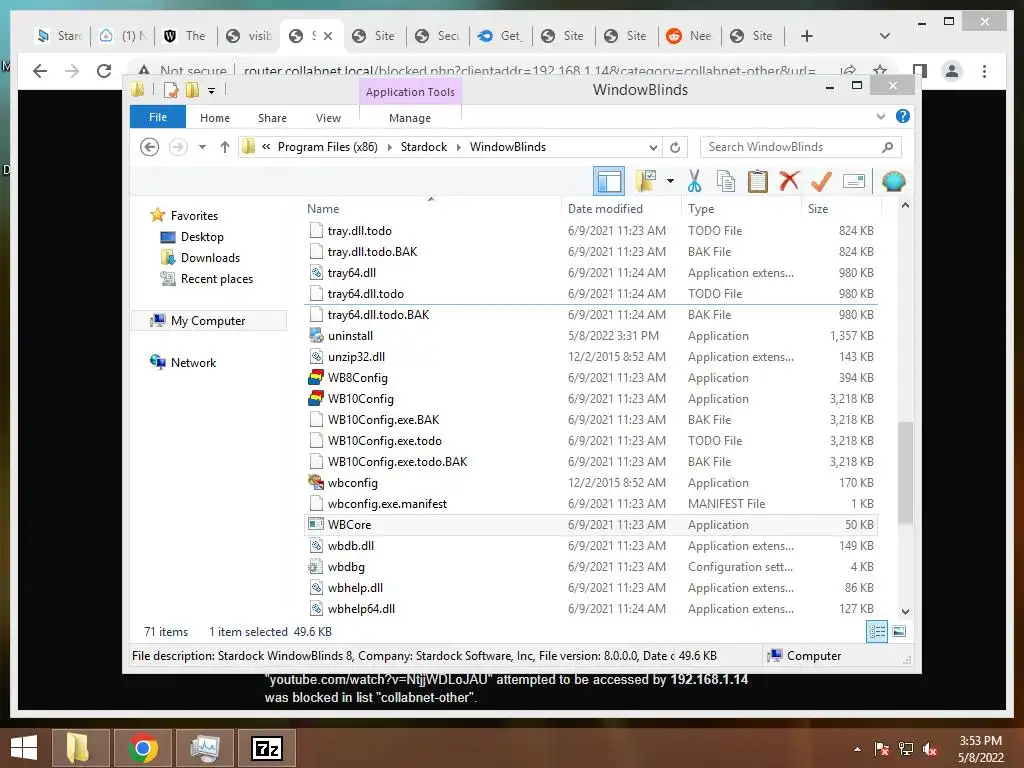Viewport: 1024px width, 768px height.
Task: Go back with Explorer back arrow
Action: pyautogui.click(x=150, y=147)
